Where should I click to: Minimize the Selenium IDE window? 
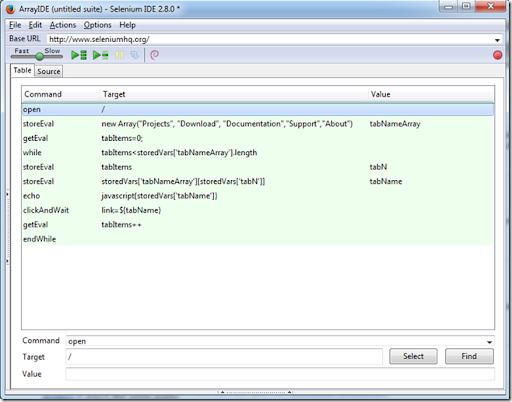449,6
